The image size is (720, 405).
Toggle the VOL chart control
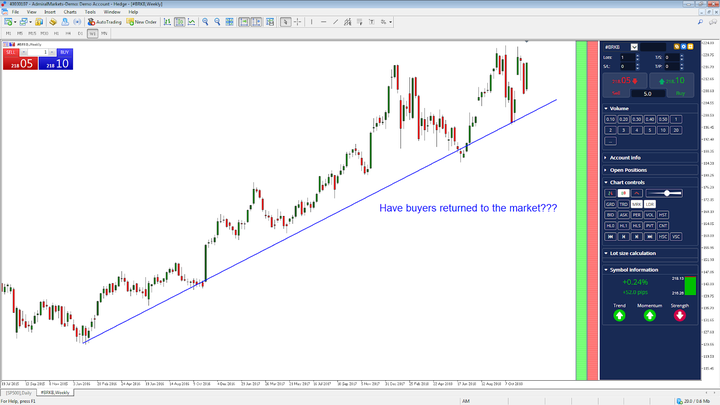click(649, 215)
